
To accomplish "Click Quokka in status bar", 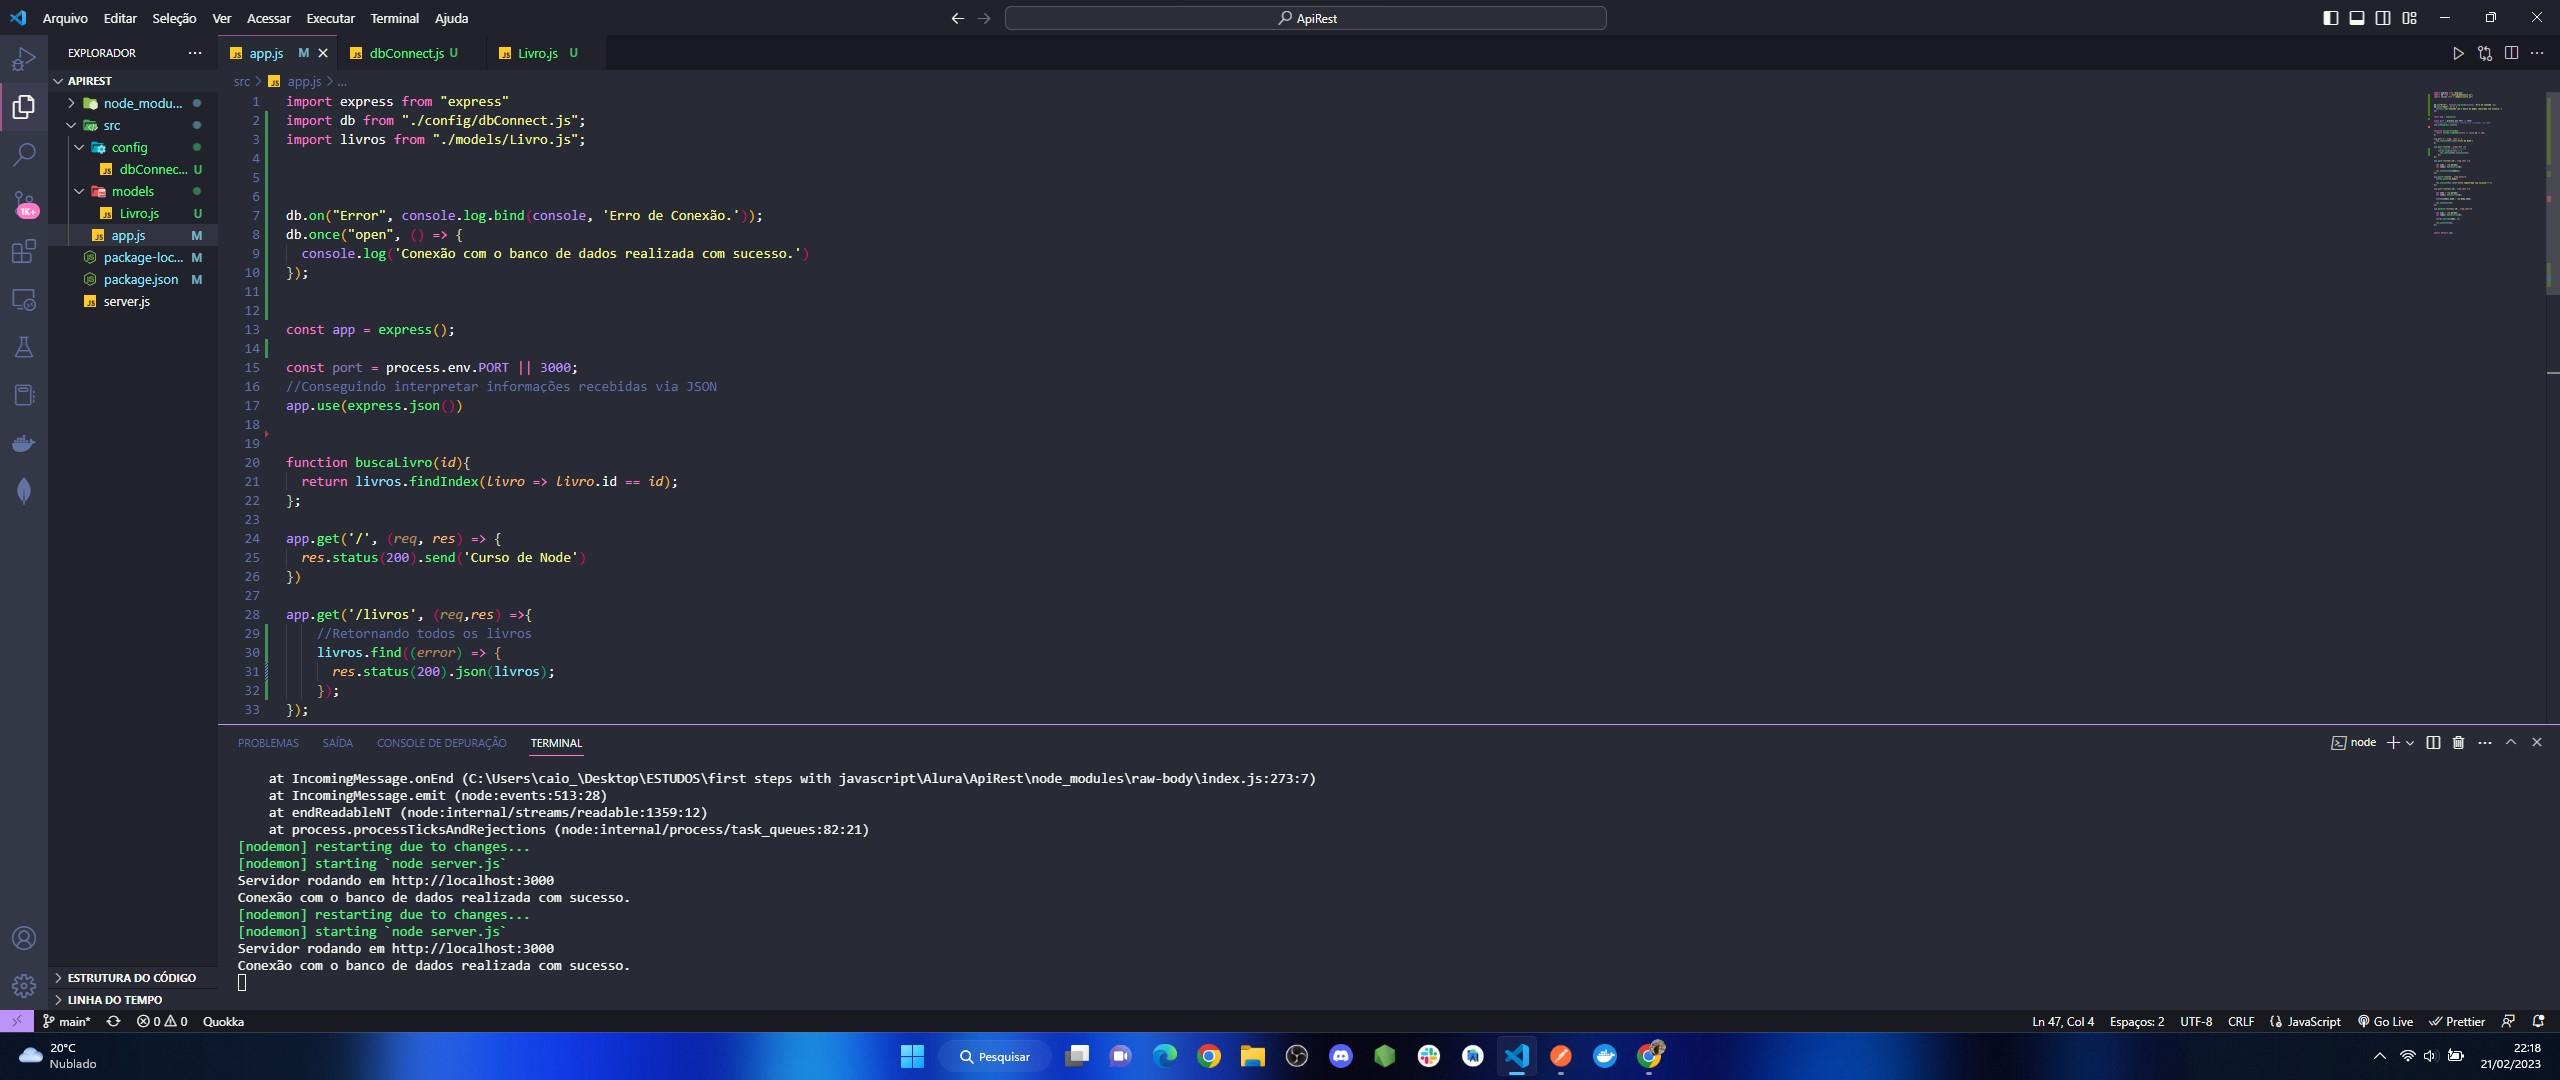I will click(223, 1021).
